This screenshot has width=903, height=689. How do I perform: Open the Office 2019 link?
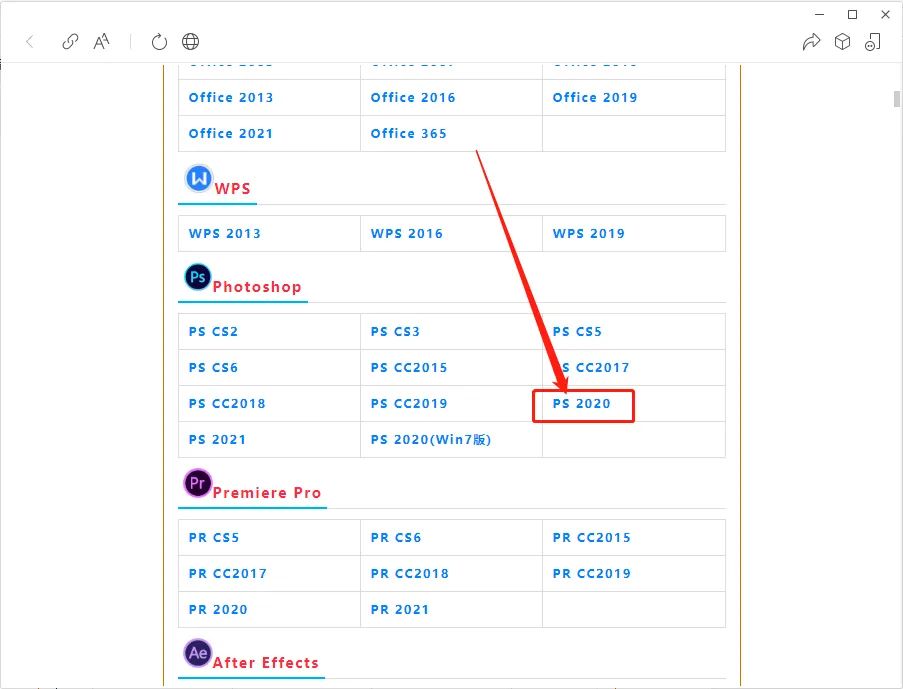(595, 97)
